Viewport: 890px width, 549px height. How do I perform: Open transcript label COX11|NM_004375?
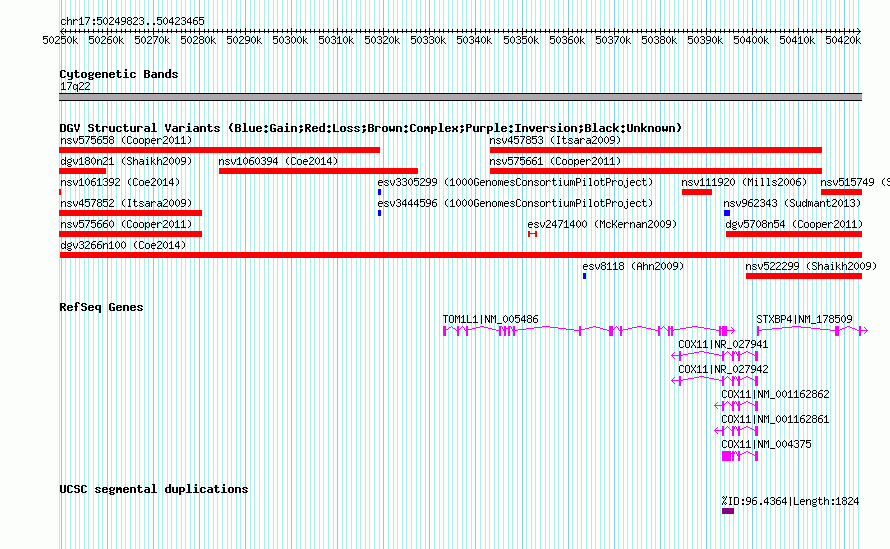point(766,444)
